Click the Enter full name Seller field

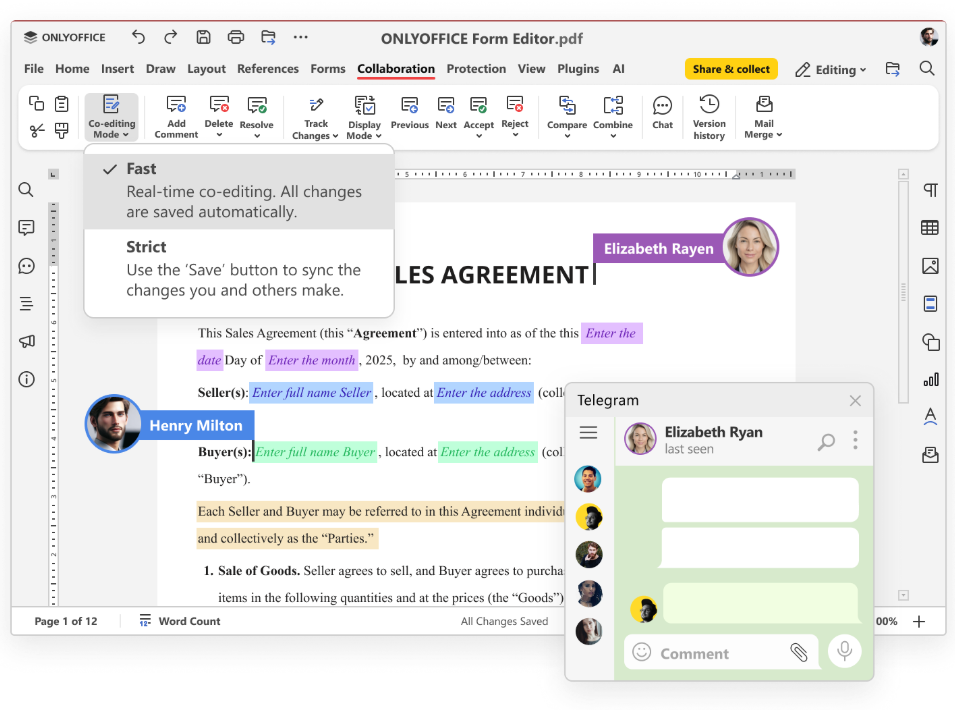312,393
